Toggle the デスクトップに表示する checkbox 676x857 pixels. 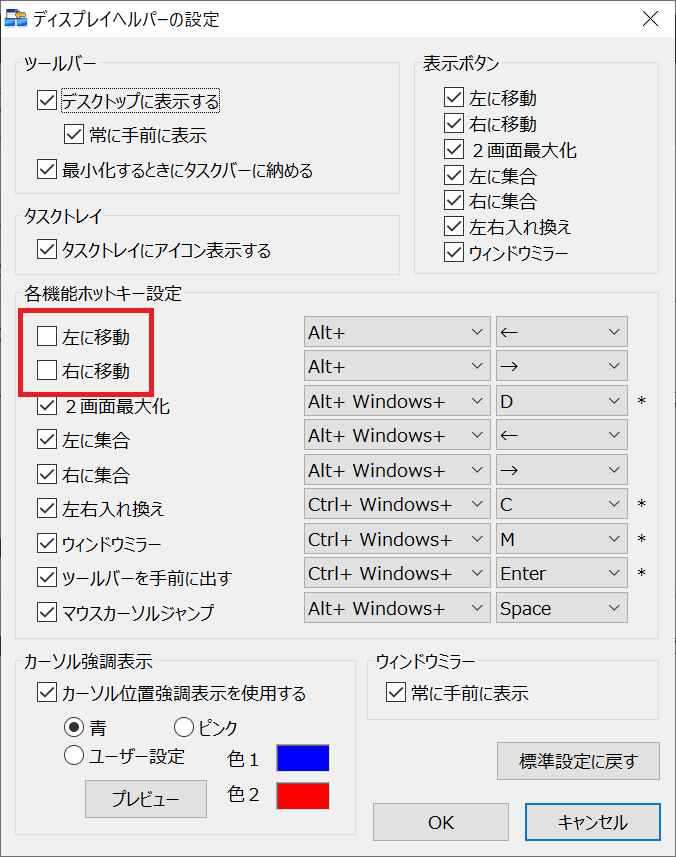tap(46, 101)
